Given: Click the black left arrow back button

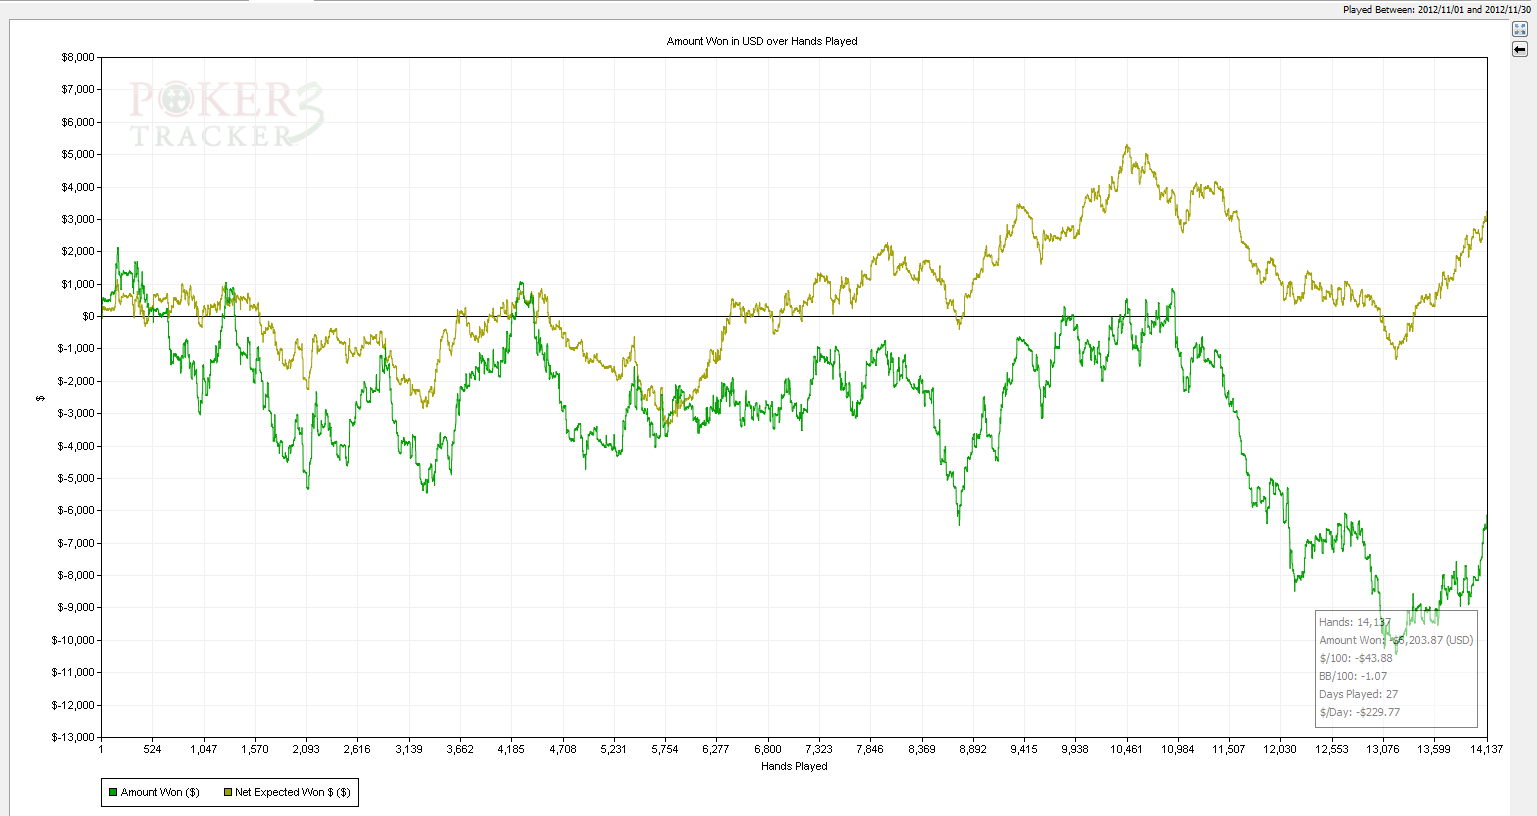Looking at the screenshot, I should tap(1520, 49).
